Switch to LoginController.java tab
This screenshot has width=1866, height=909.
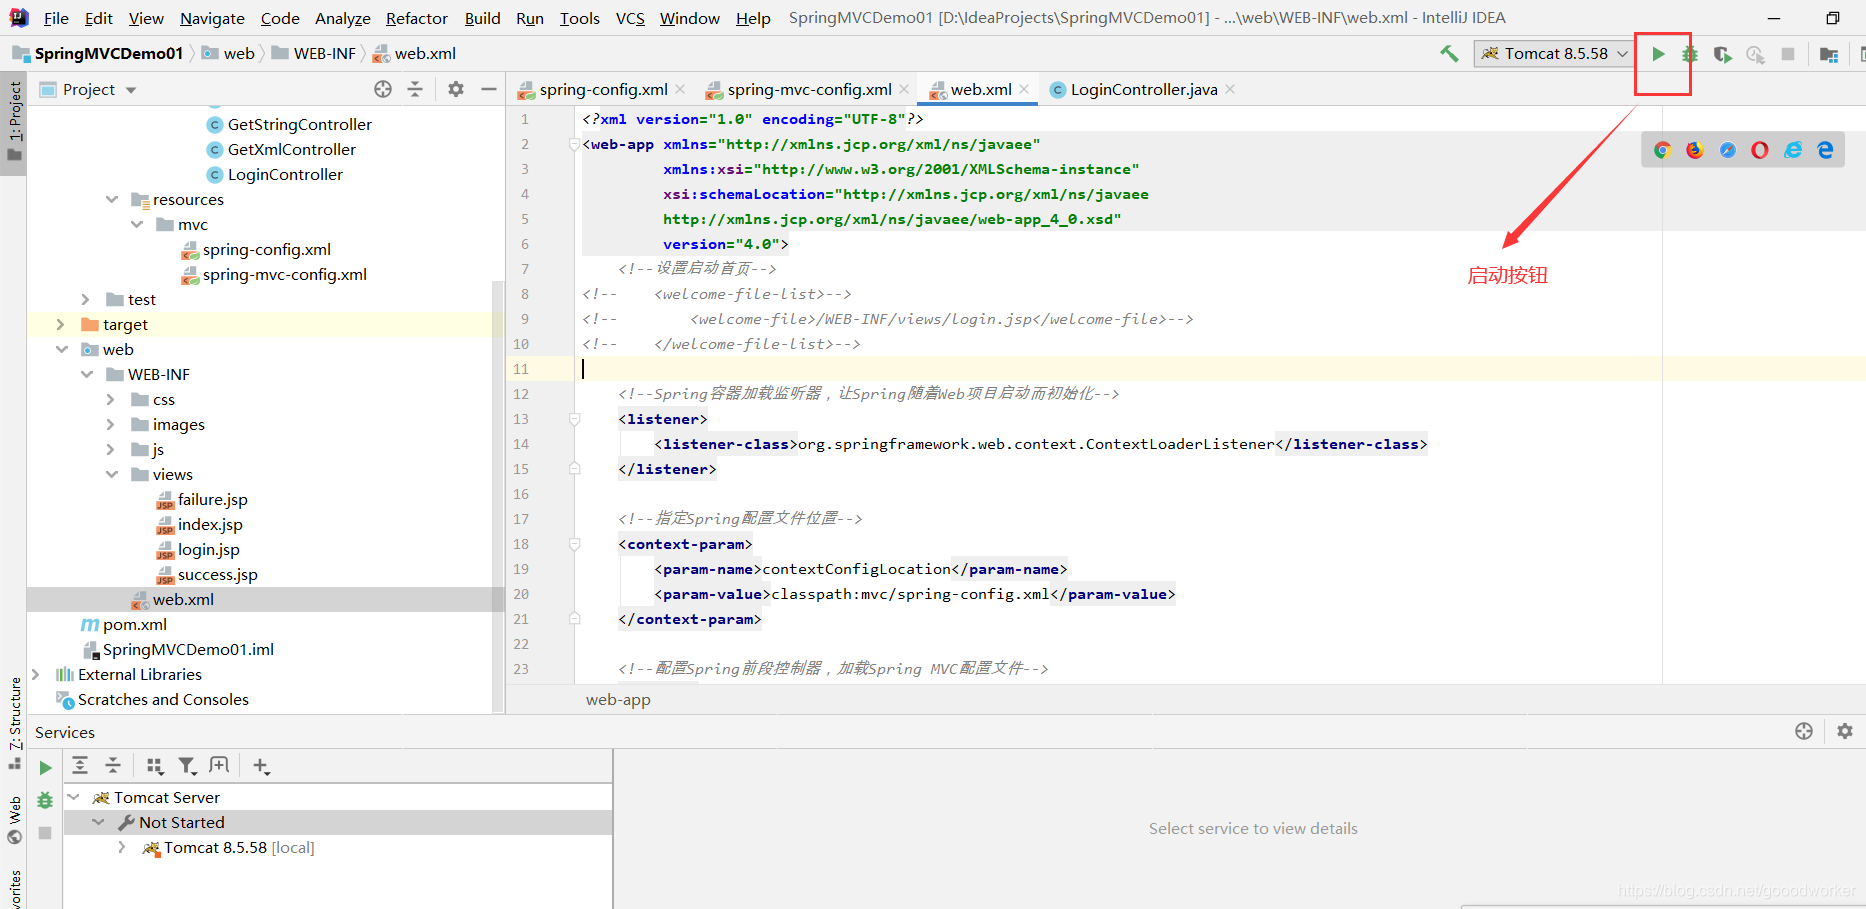tap(1144, 89)
